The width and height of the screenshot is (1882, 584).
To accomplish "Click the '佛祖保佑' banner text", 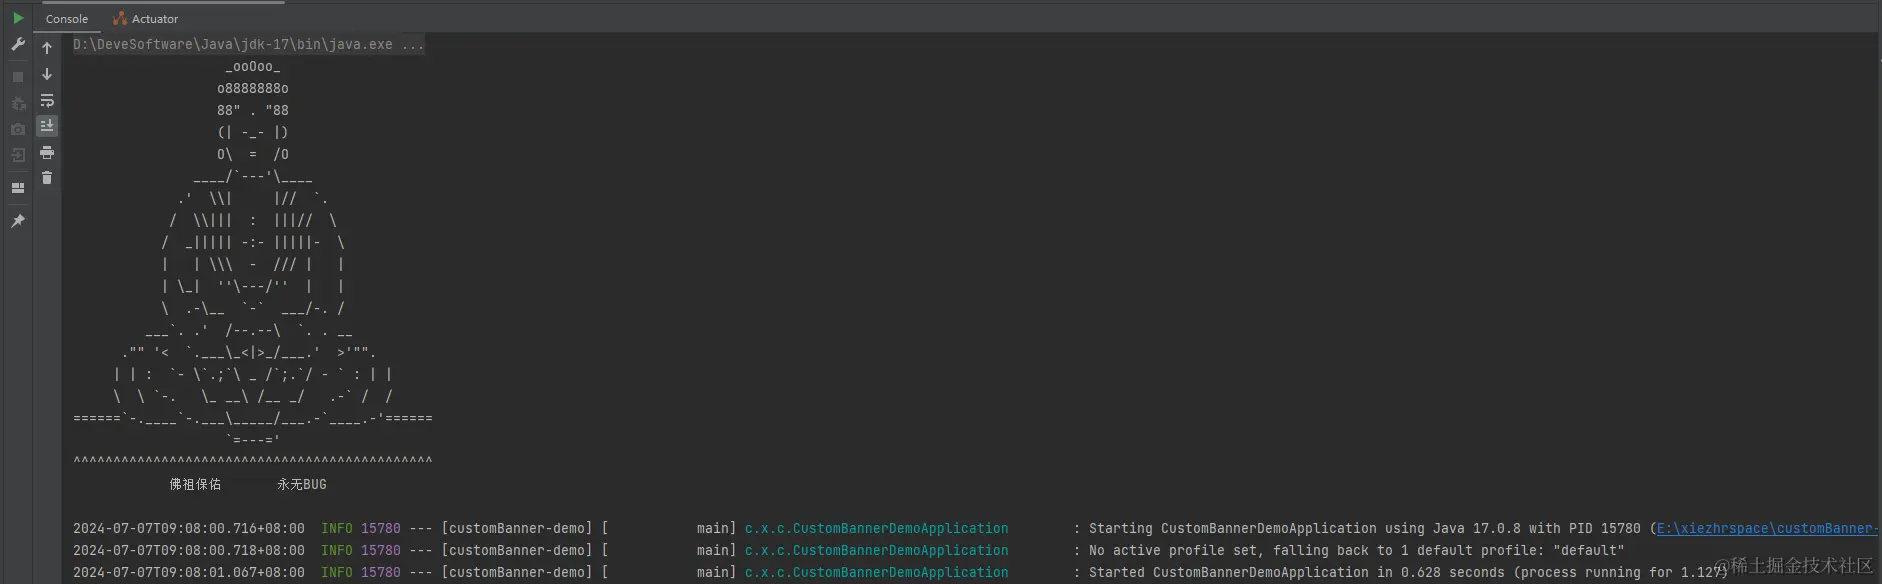I will click(x=195, y=484).
